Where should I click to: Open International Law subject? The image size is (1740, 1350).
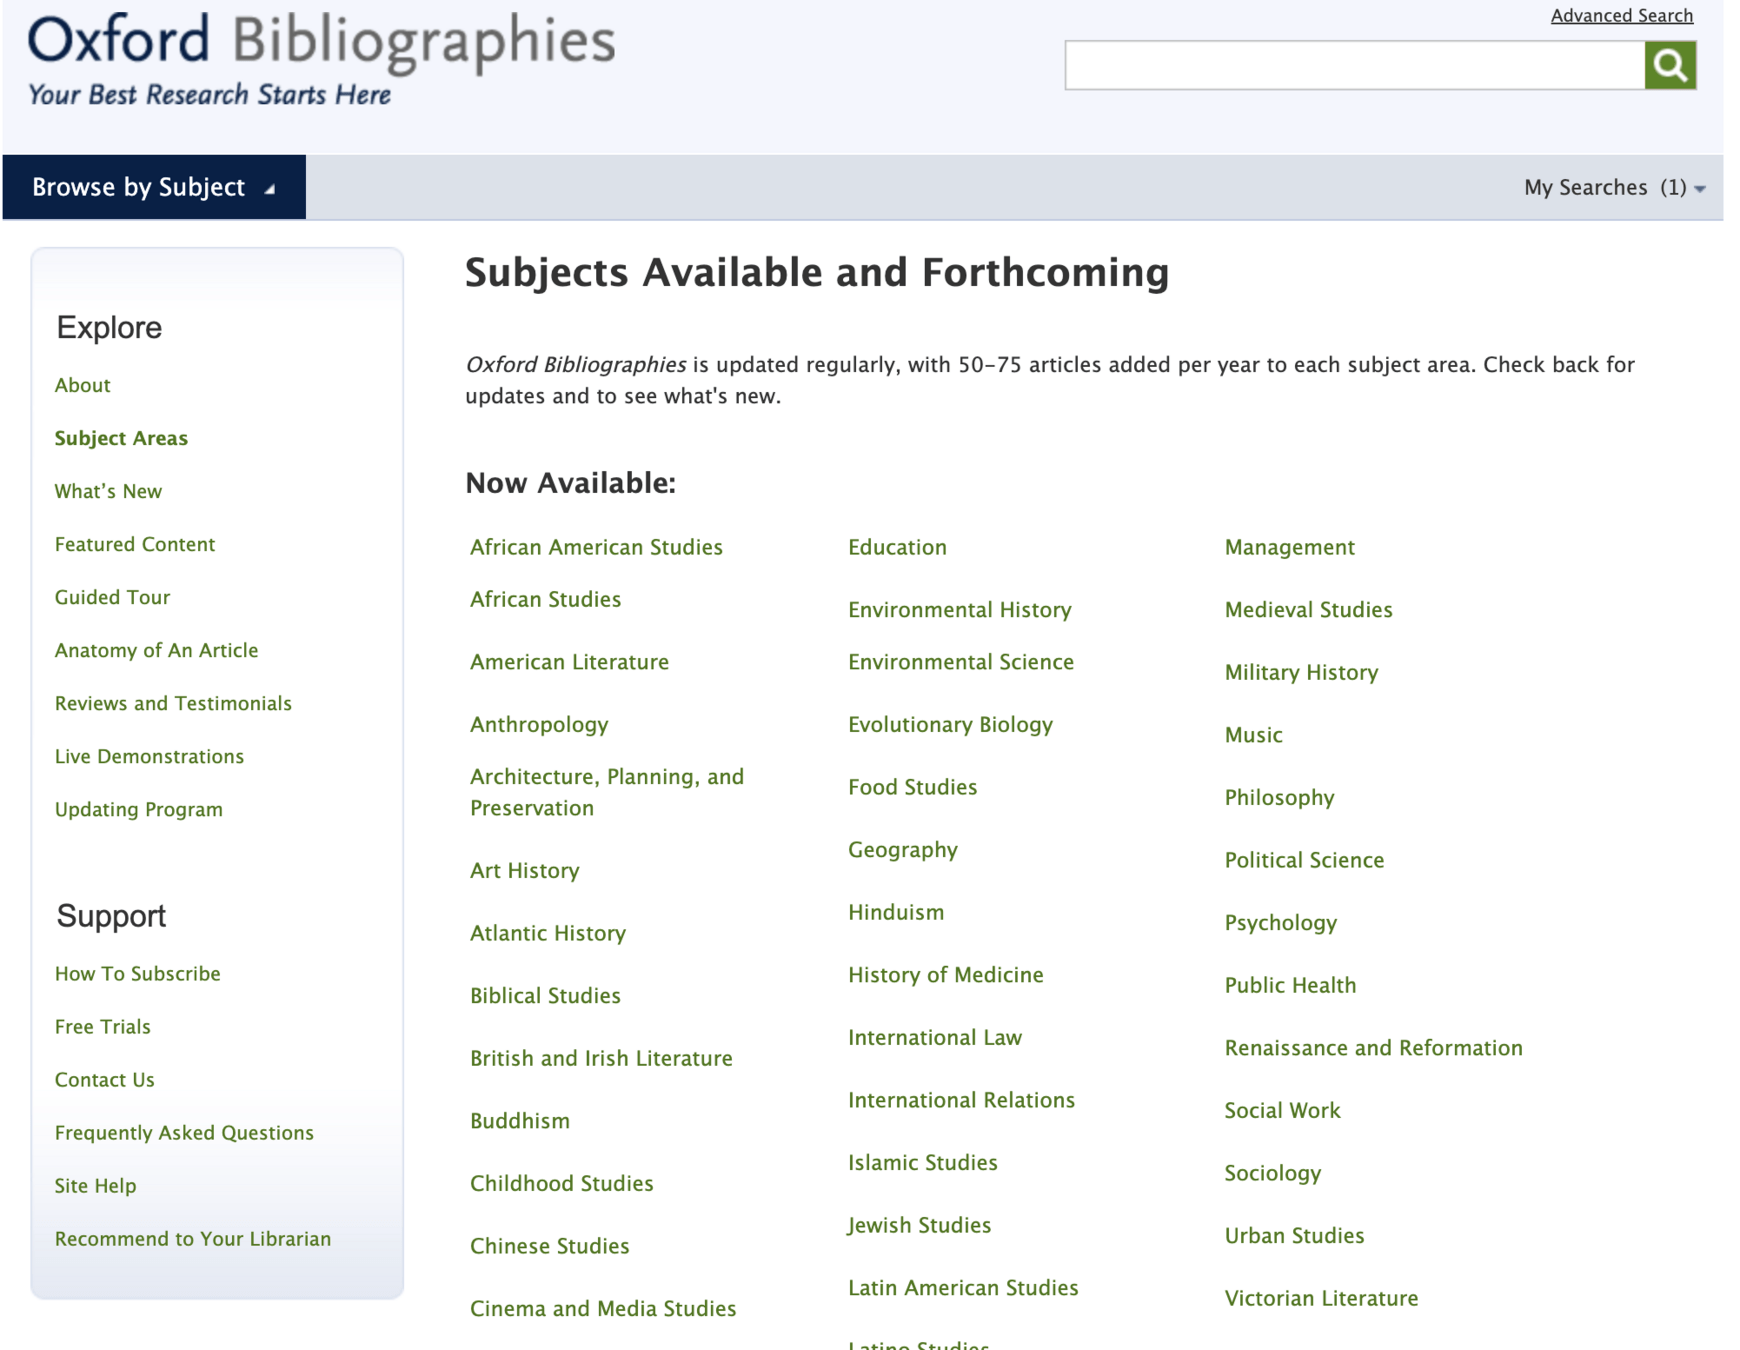(934, 1037)
